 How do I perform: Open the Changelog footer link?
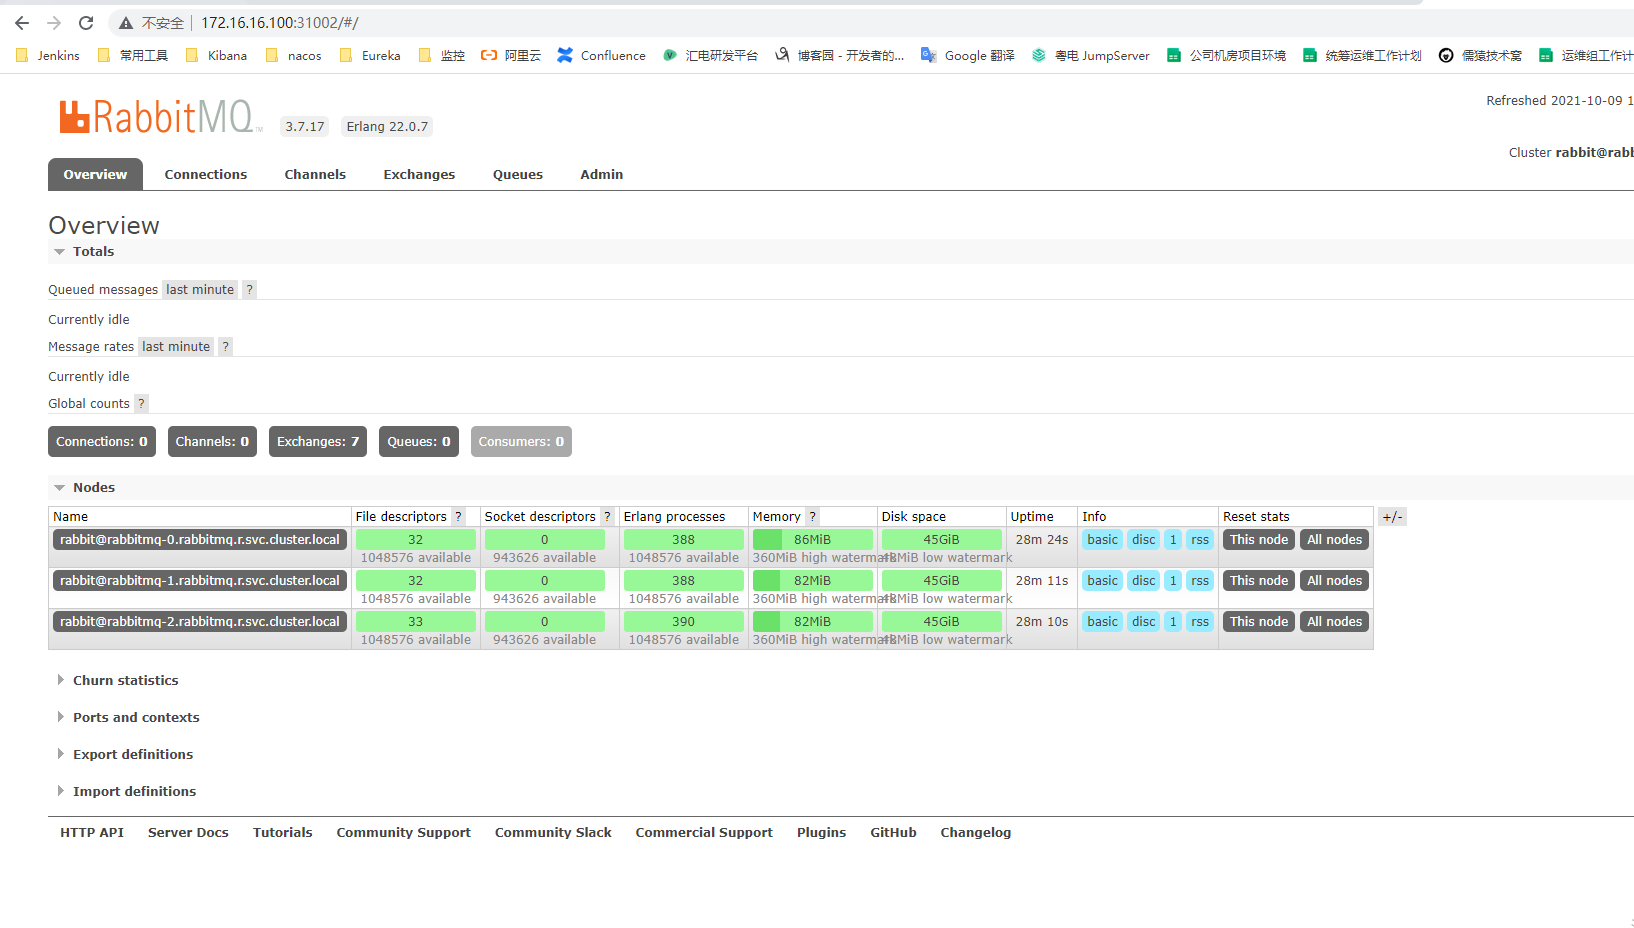point(976,833)
